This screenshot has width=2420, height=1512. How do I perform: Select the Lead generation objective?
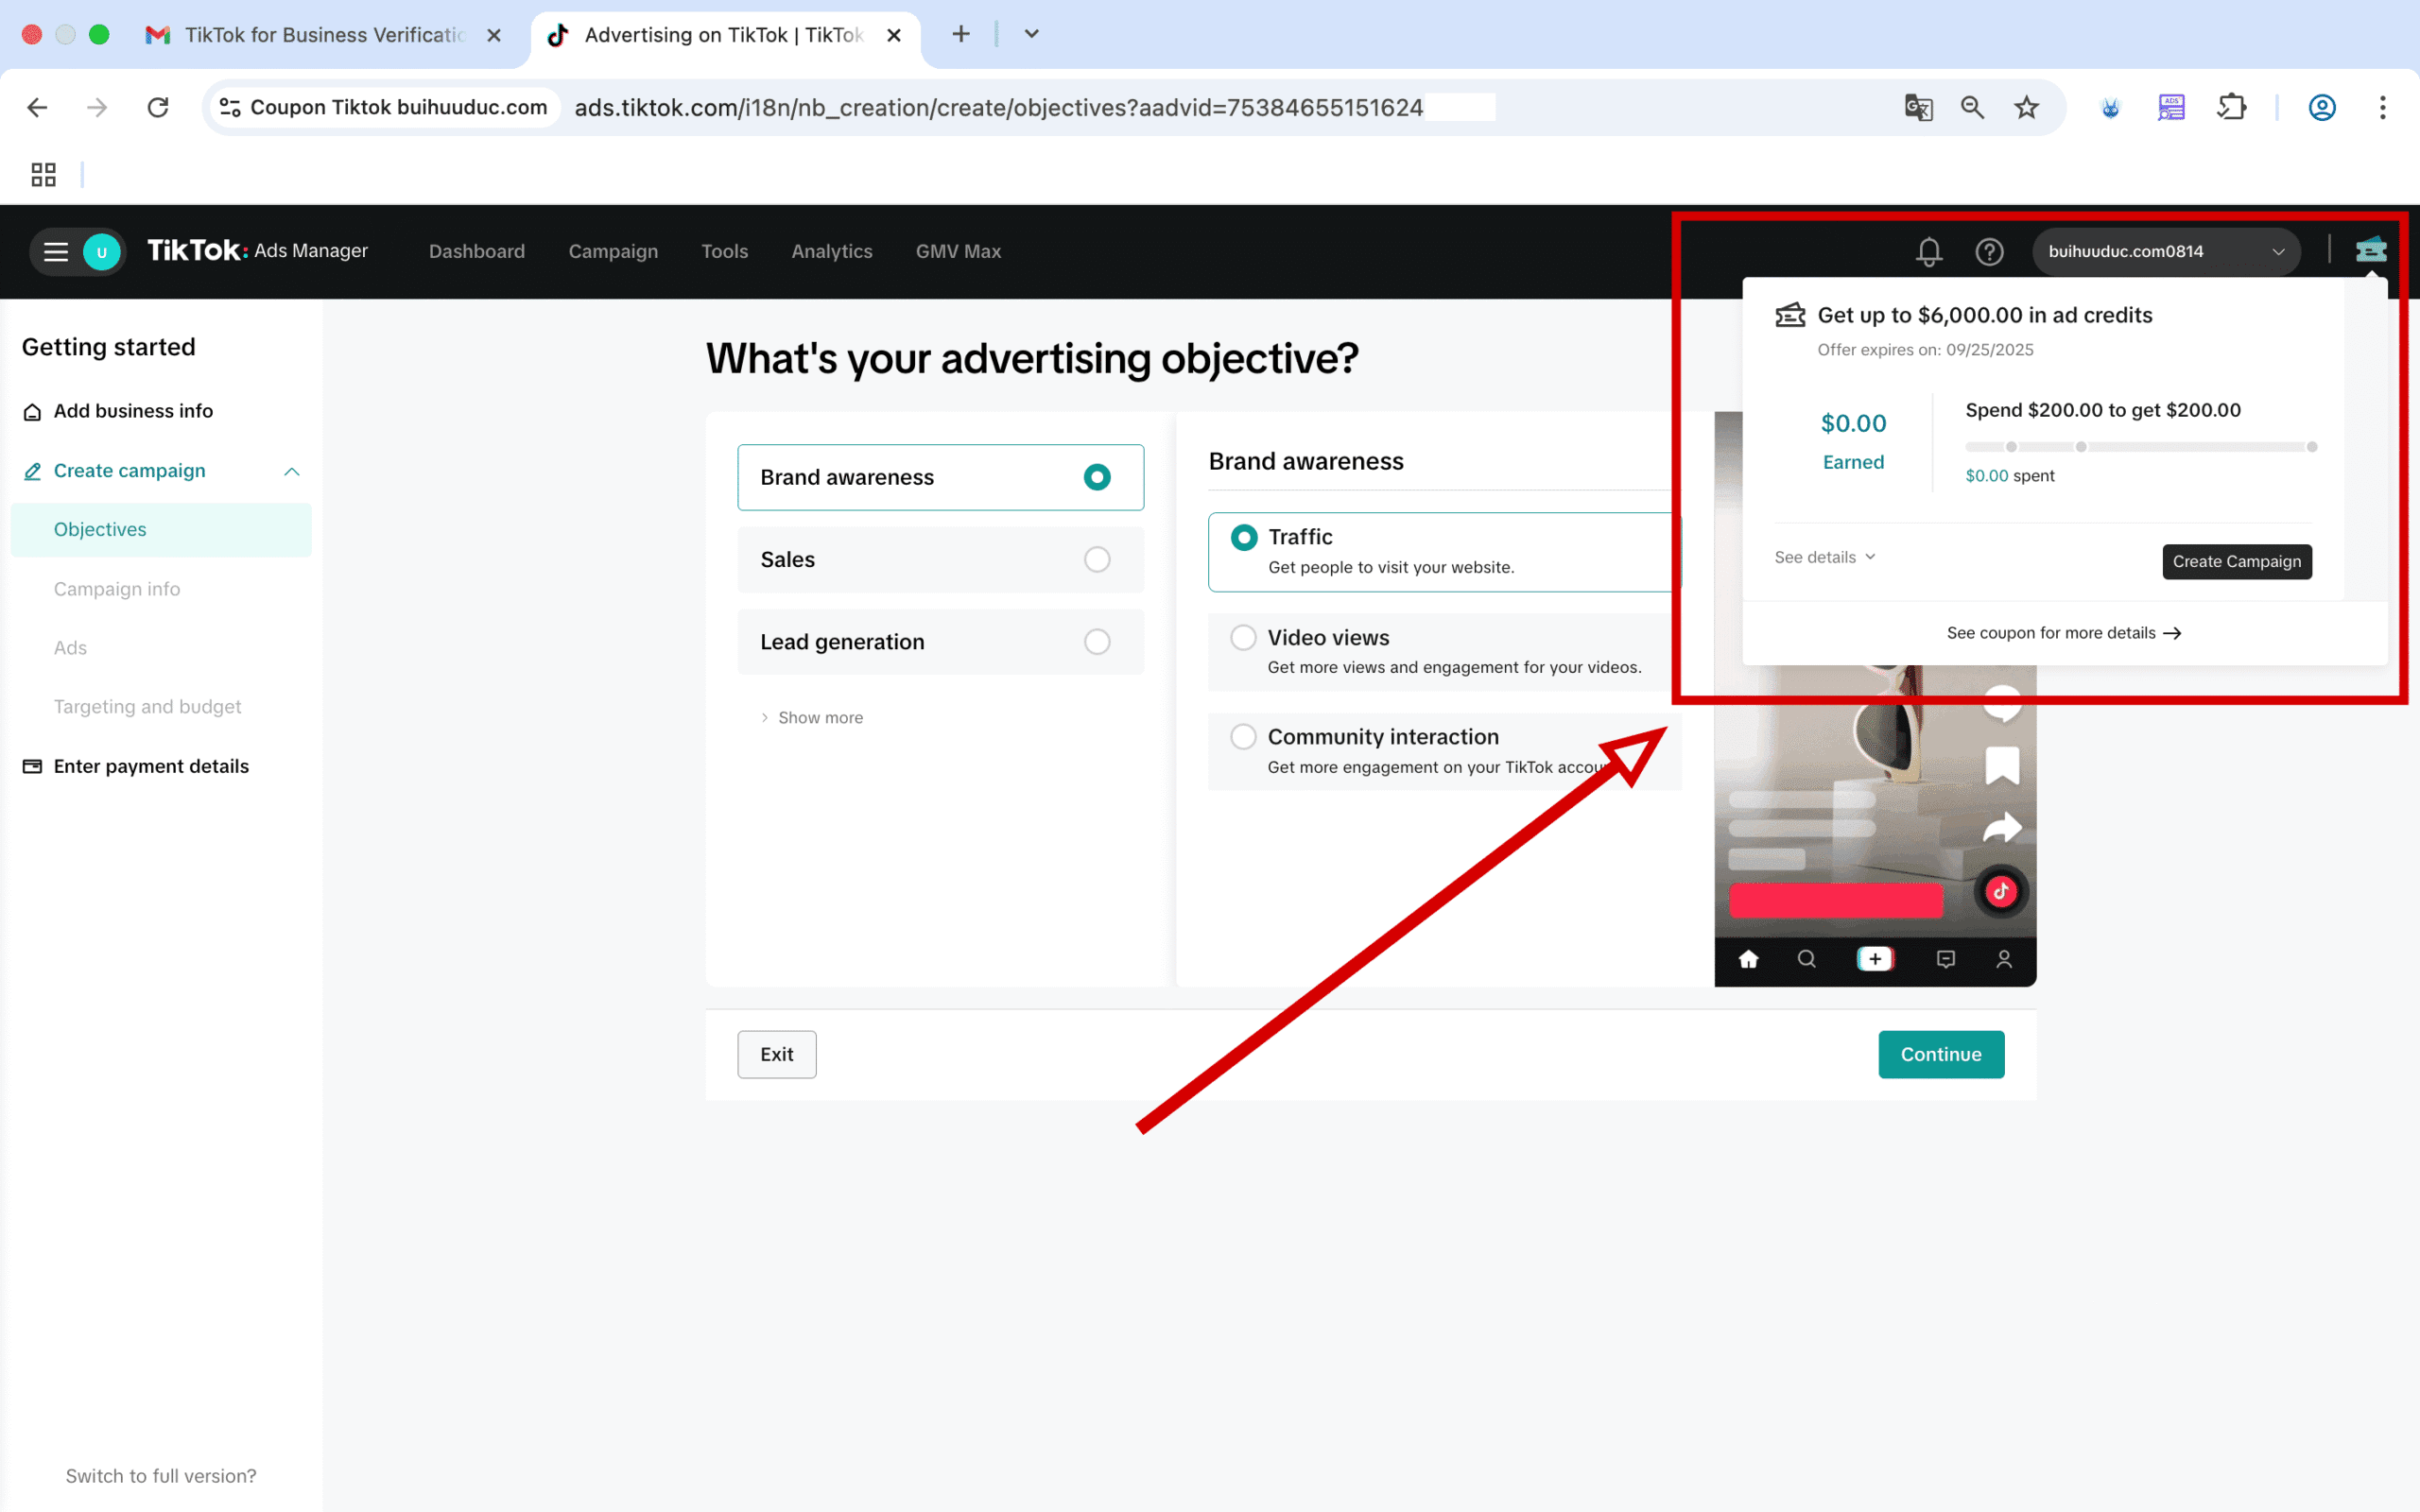point(1097,642)
